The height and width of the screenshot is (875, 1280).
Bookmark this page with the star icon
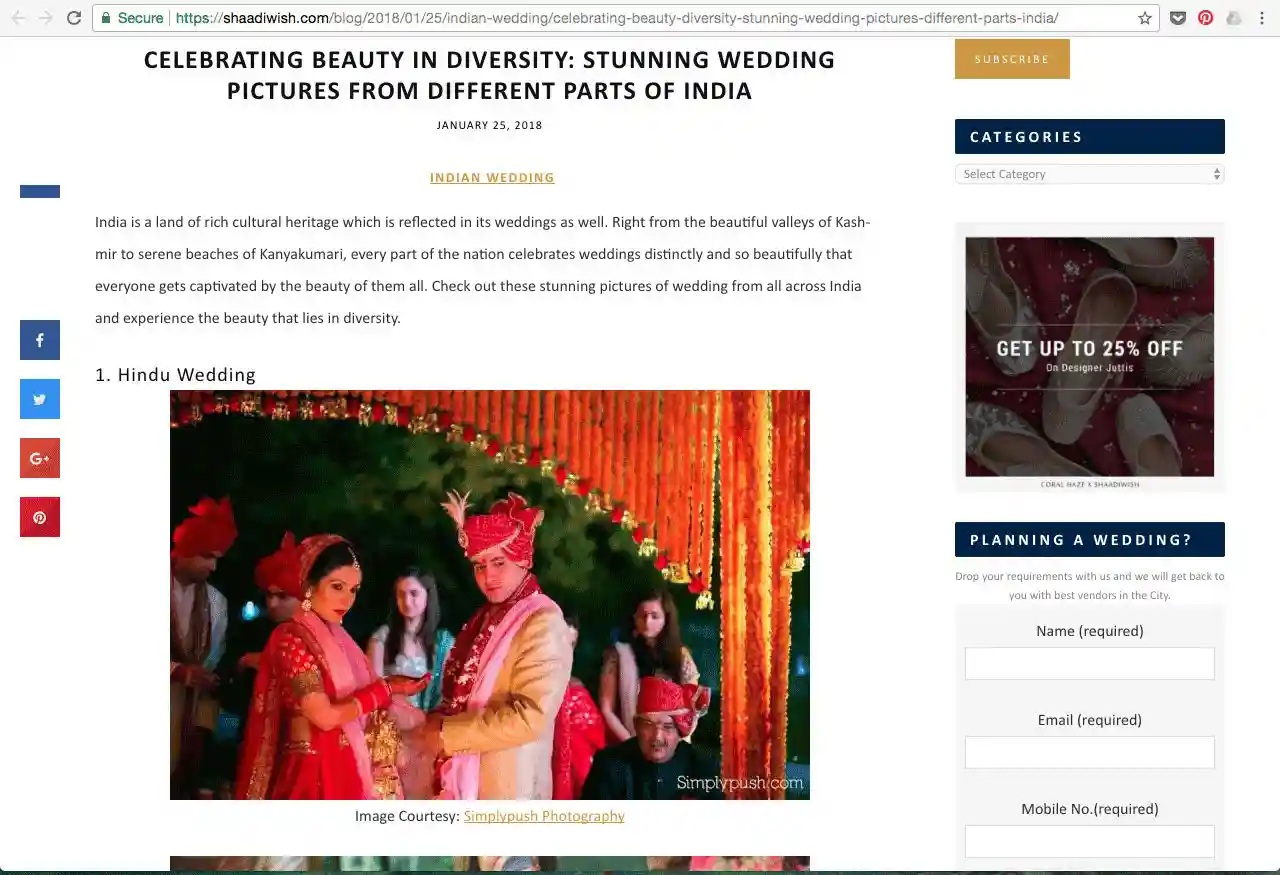coord(1145,18)
